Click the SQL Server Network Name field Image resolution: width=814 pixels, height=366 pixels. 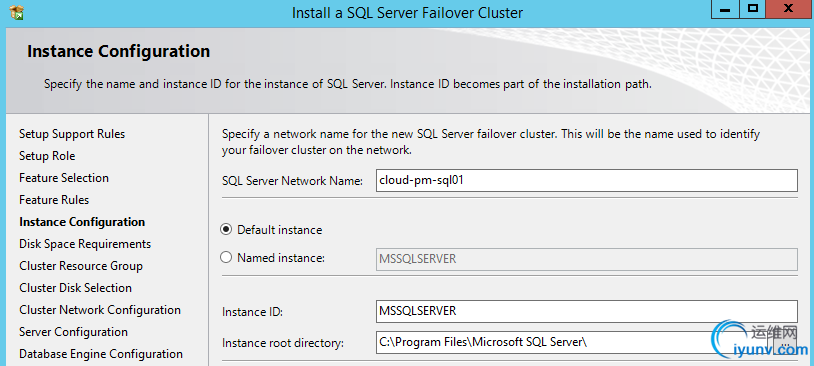click(587, 181)
